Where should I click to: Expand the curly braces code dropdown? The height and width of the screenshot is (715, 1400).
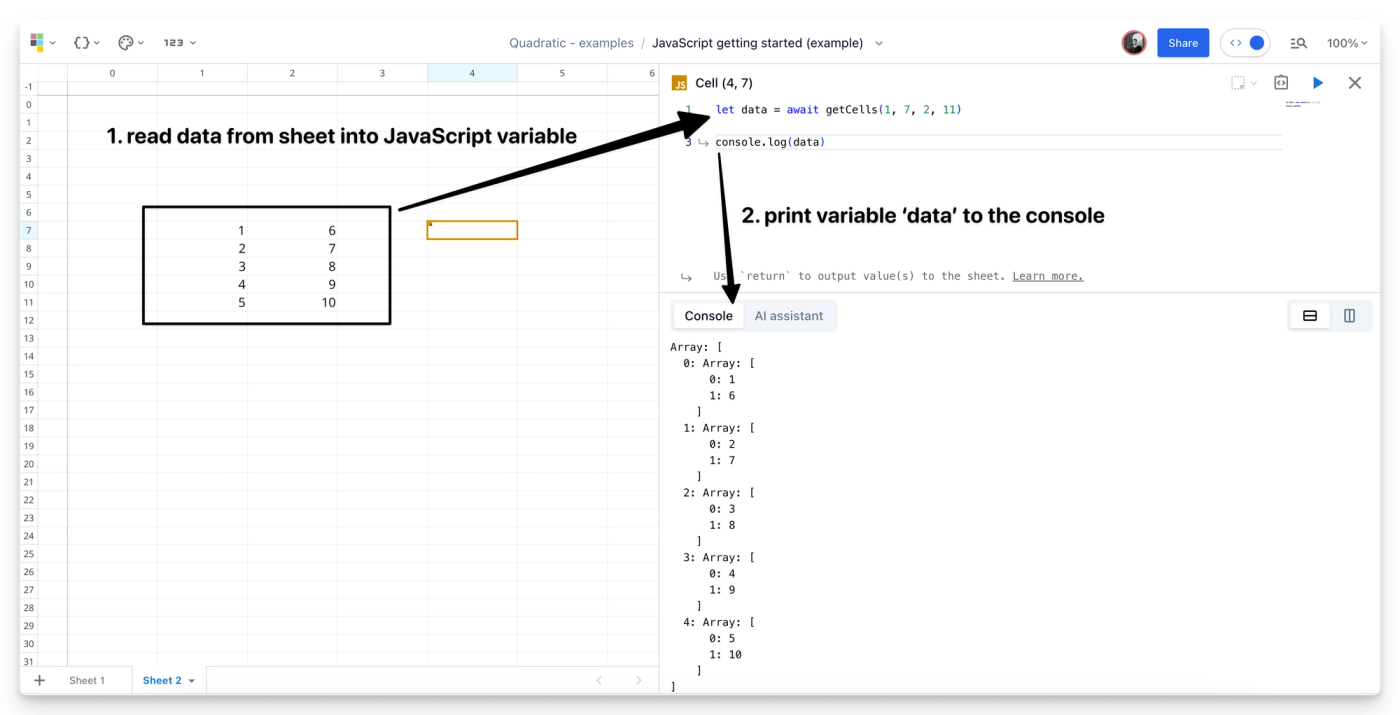[83, 42]
